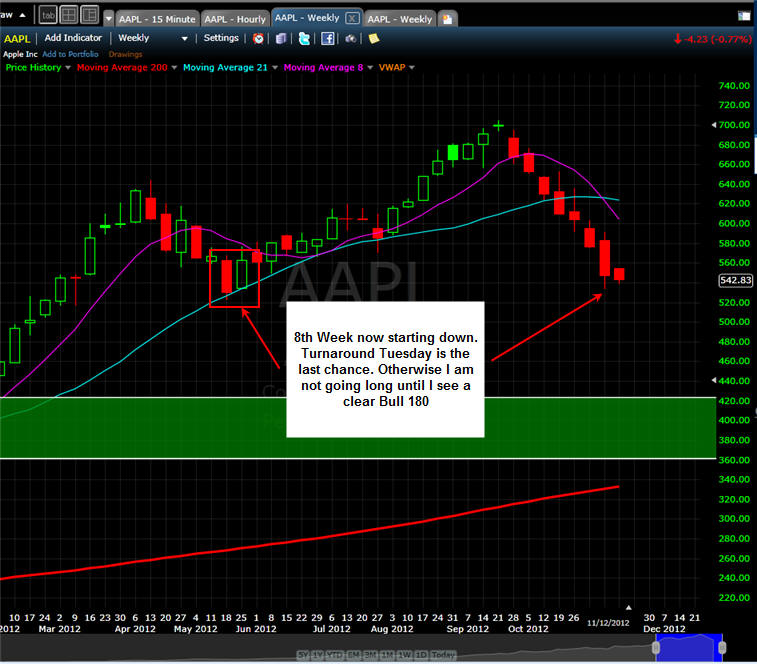Share chart via Twitter icon

coord(304,39)
